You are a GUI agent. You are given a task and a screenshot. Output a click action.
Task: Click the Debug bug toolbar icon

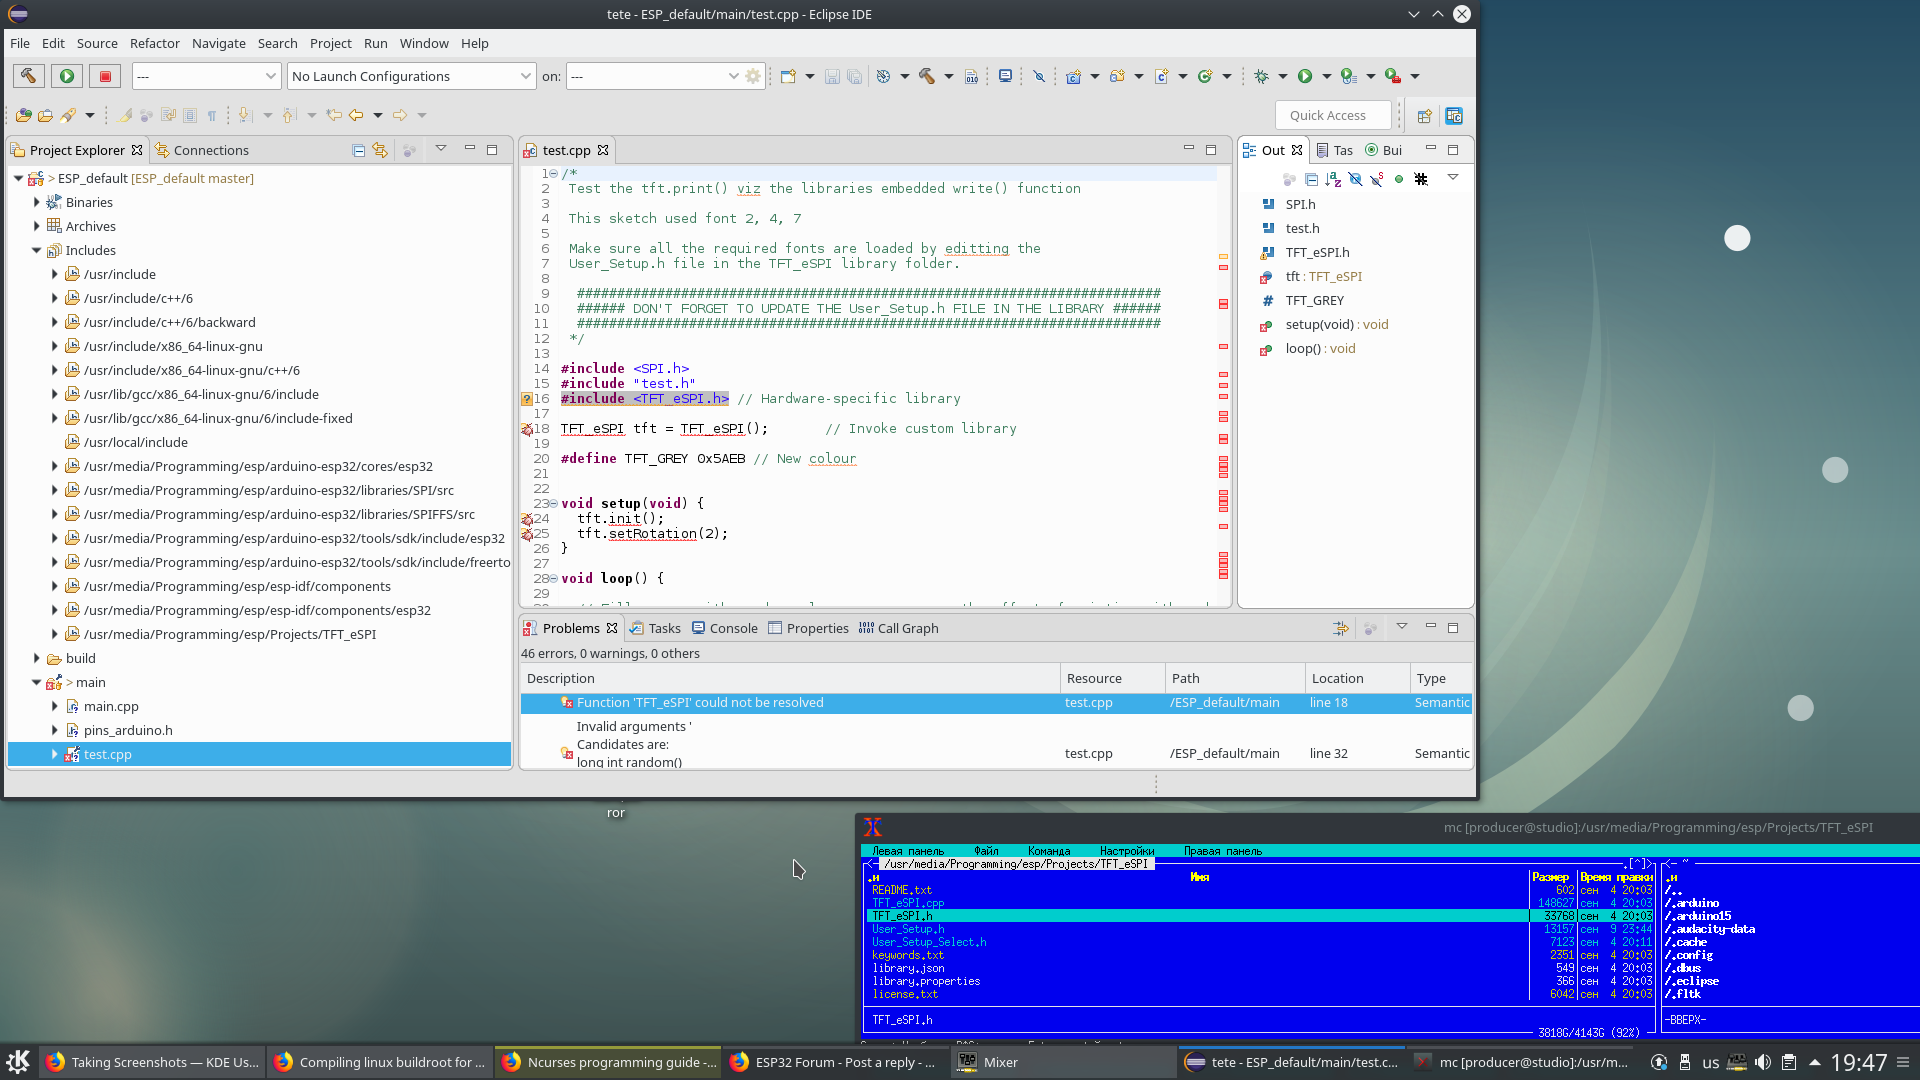click(1261, 76)
